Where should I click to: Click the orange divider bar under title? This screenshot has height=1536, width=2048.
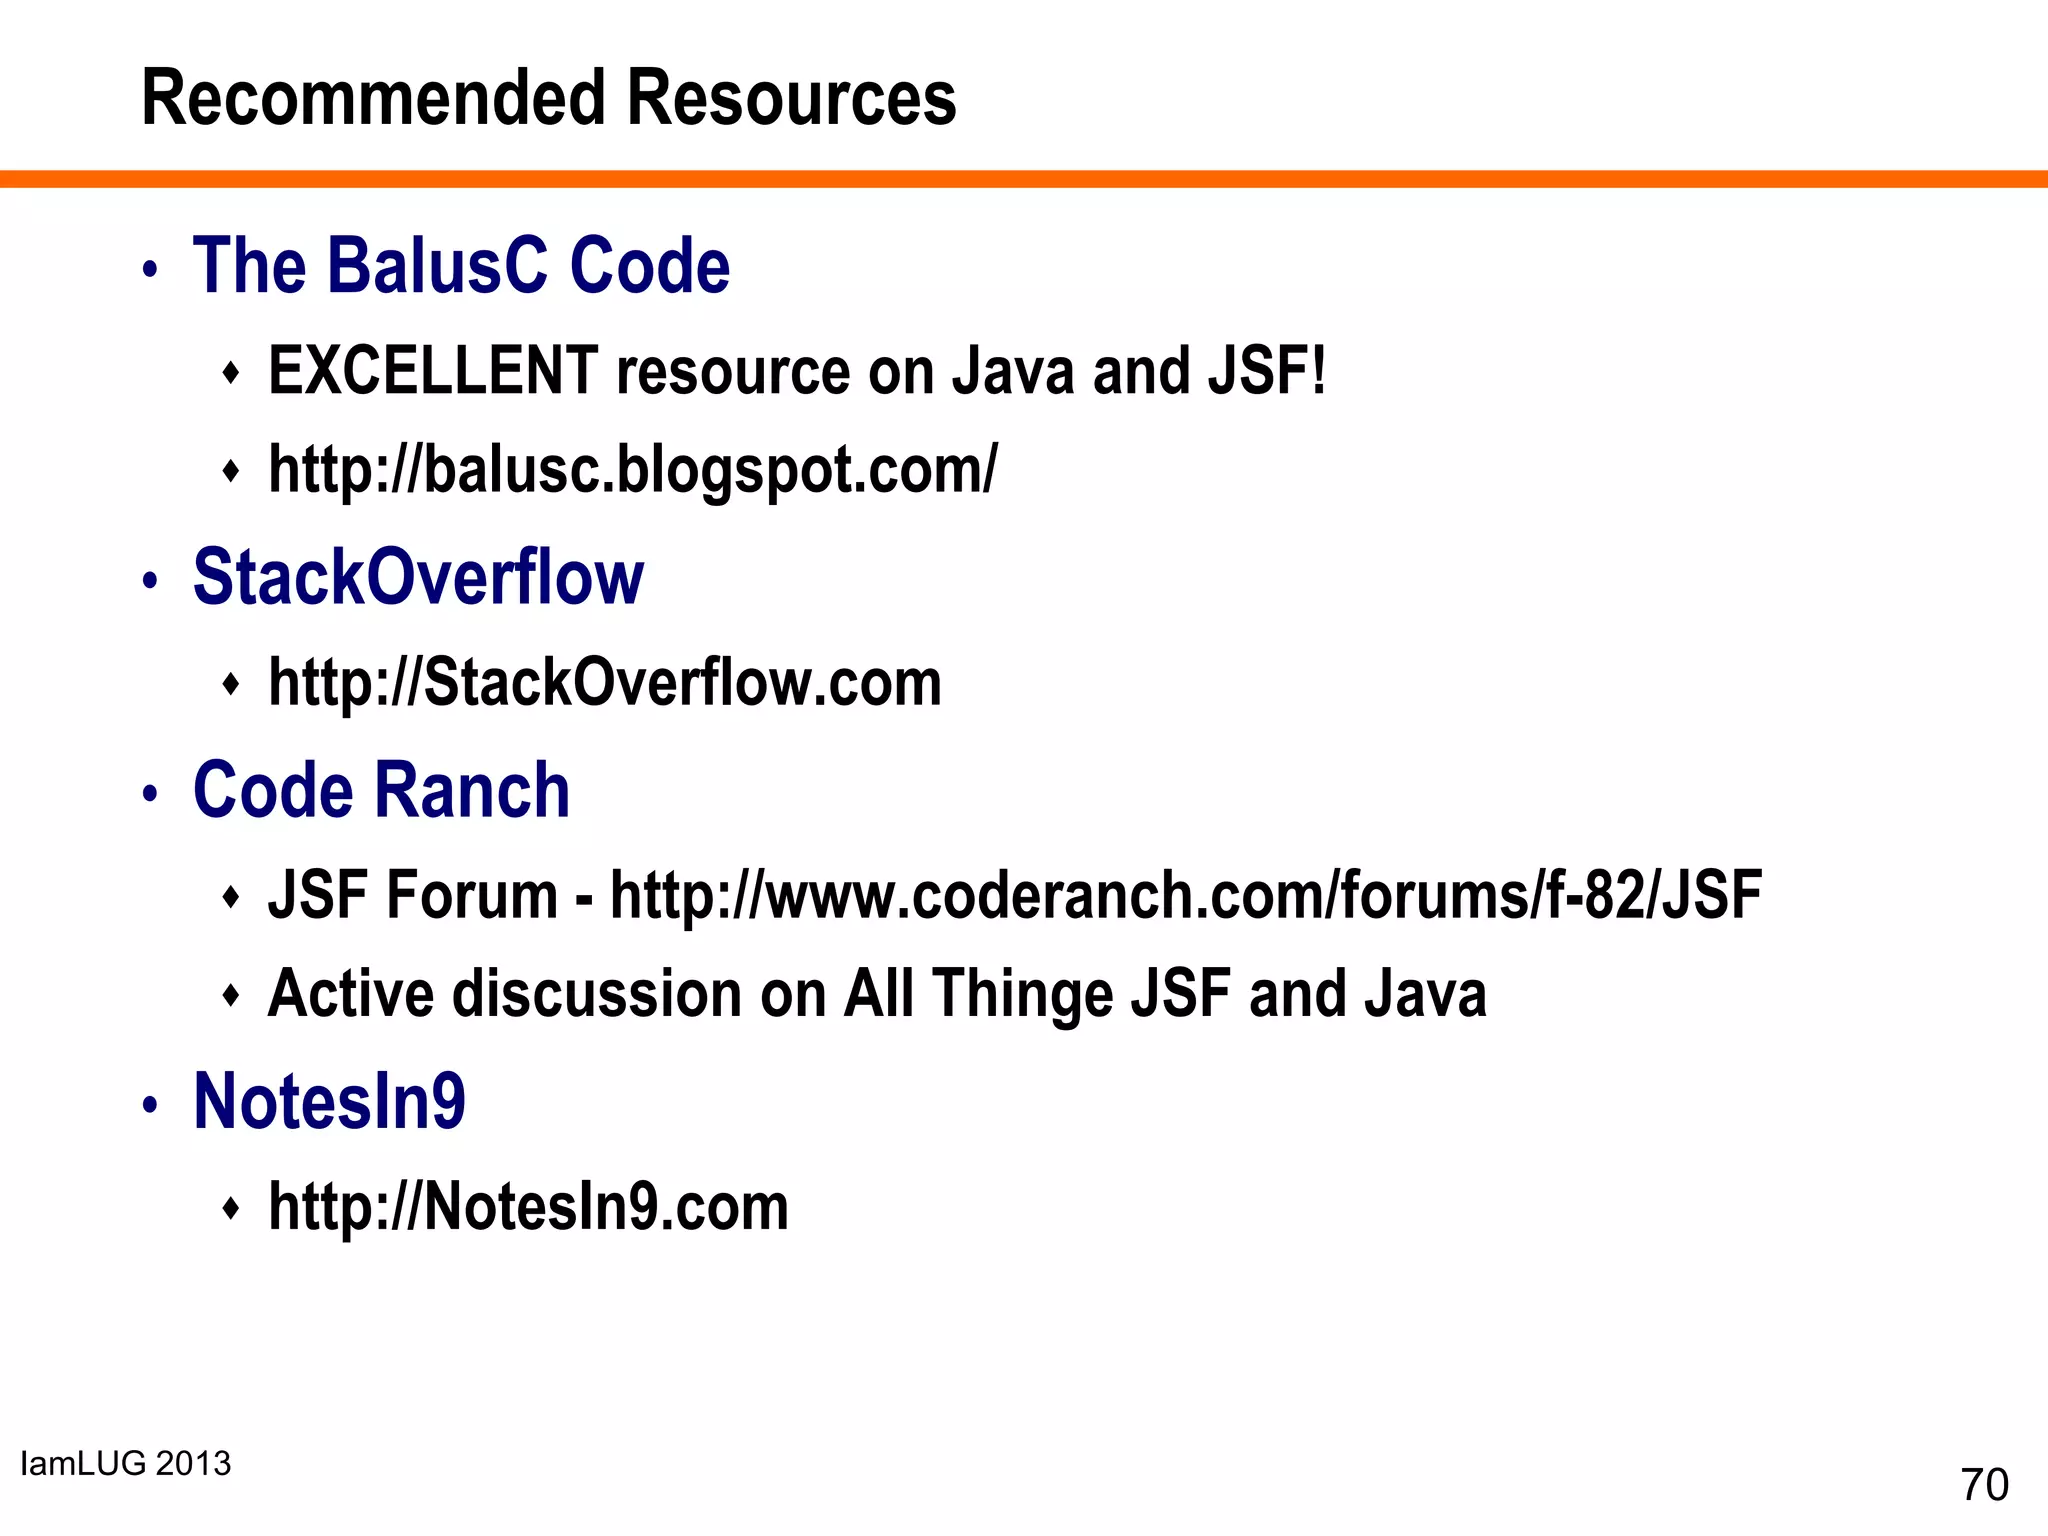point(1024,179)
